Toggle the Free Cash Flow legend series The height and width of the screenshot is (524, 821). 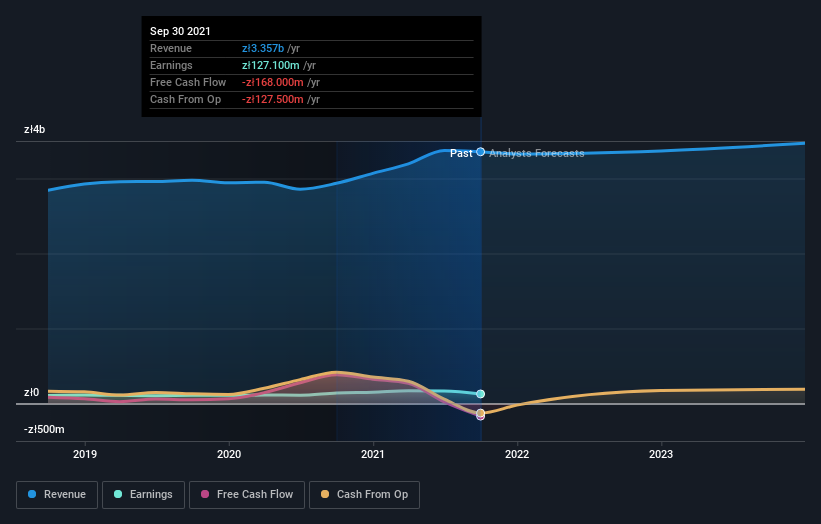tap(247, 495)
